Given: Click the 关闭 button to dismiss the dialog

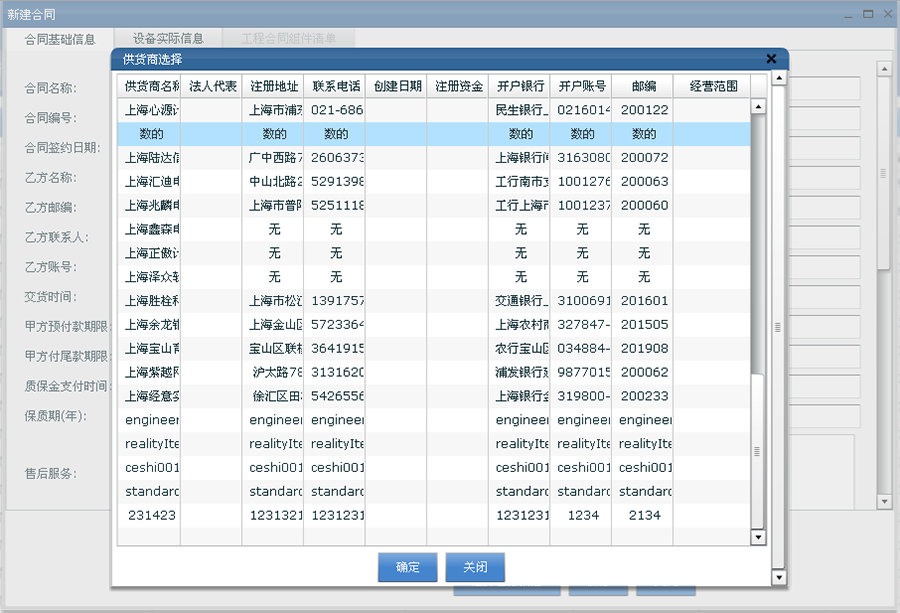Looking at the screenshot, I should 475,567.
